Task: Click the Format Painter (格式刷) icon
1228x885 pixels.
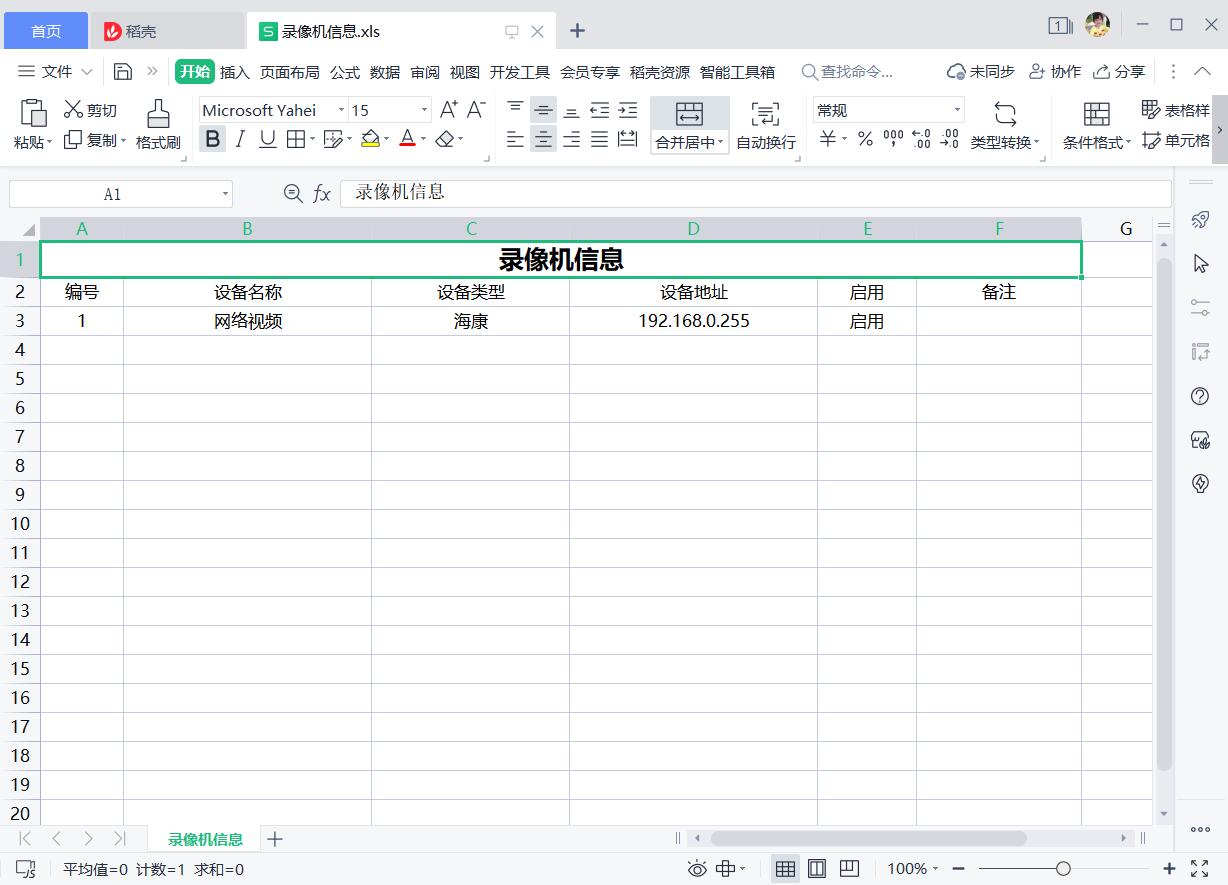Action: click(x=158, y=113)
